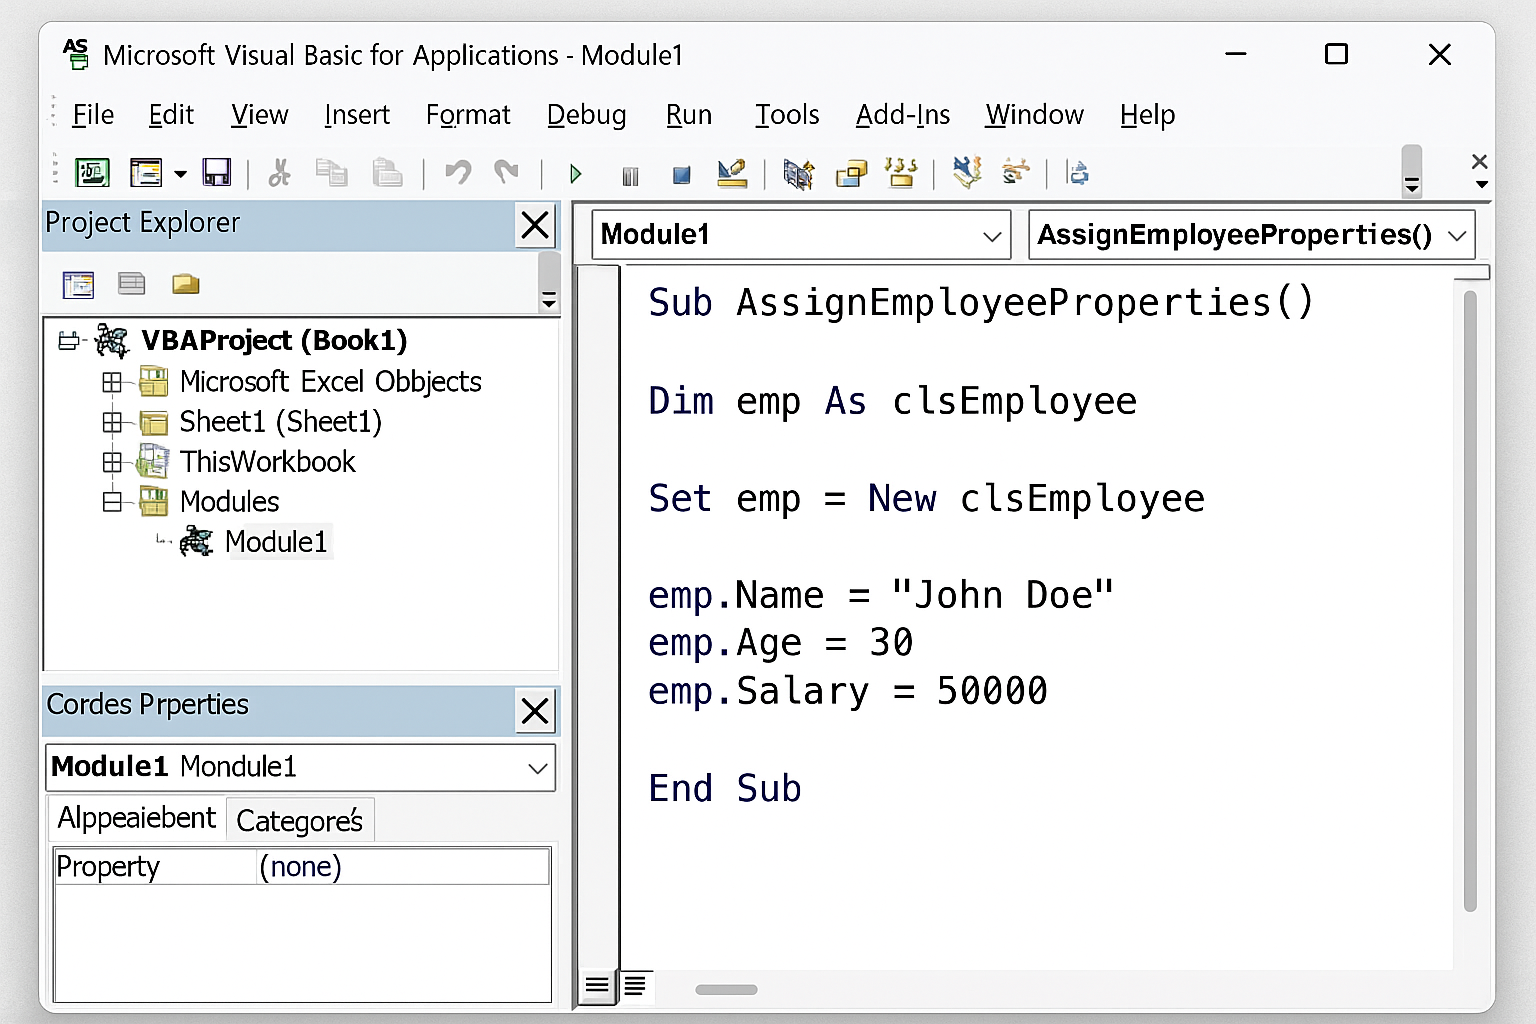This screenshot has height=1024, width=1536.
Task: Click the code line emp.Salary = 50000
Action: click(x=848, y=691)
